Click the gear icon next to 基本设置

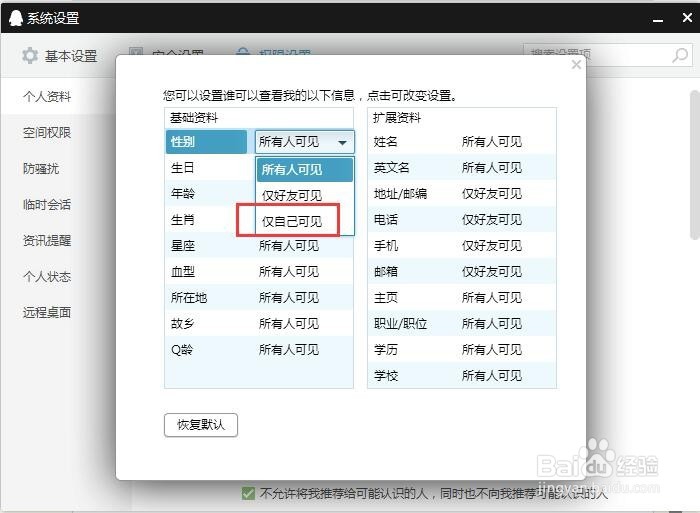tap(30, 56)
